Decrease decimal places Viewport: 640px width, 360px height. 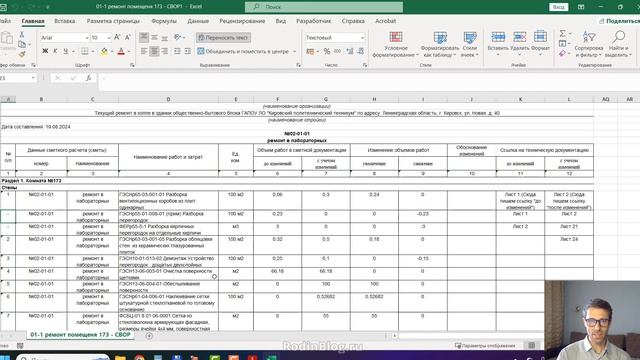tap(360, 51)
